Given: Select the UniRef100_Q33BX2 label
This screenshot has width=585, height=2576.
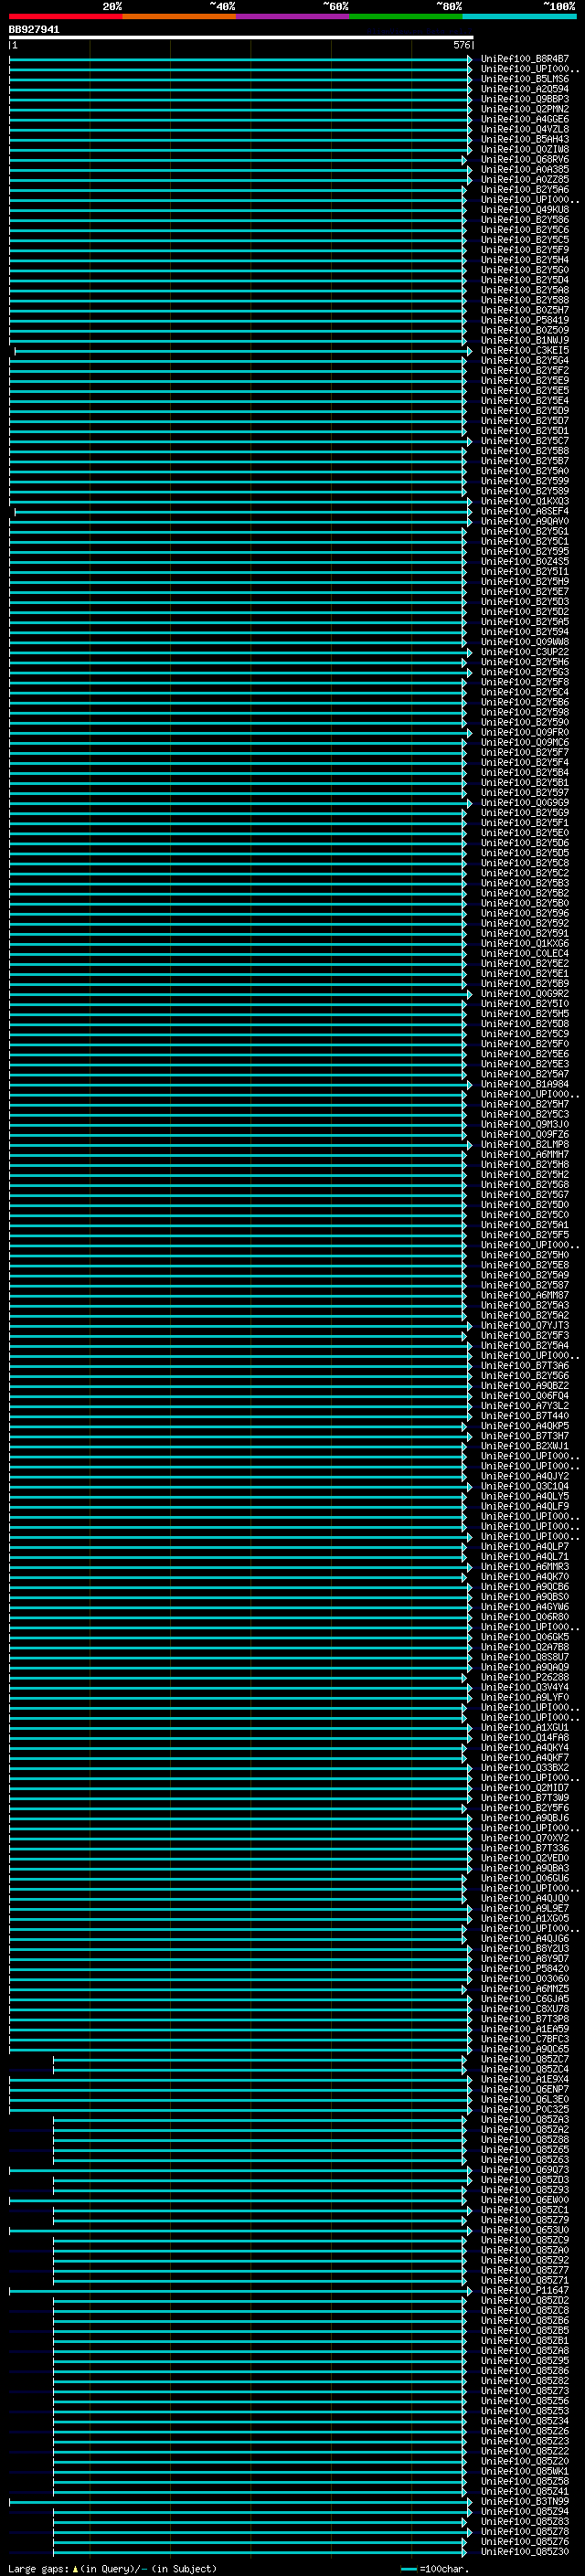Looking at the screenshot, I should (x=525, y=1767).
